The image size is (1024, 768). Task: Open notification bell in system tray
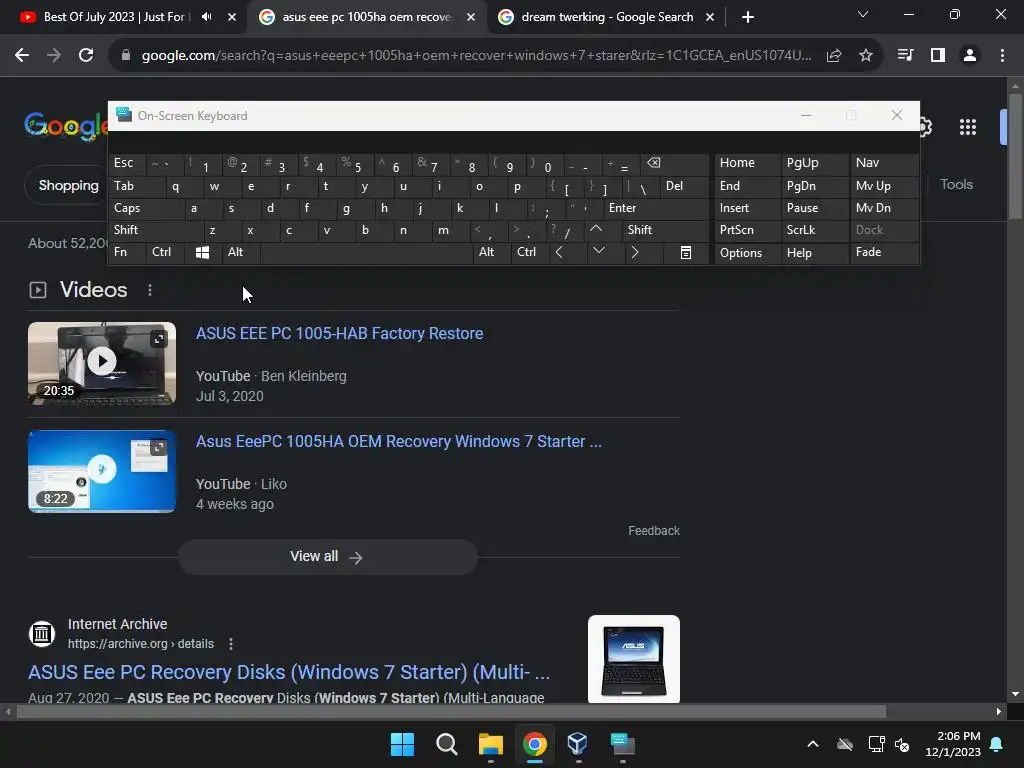[x=997, y=744]
